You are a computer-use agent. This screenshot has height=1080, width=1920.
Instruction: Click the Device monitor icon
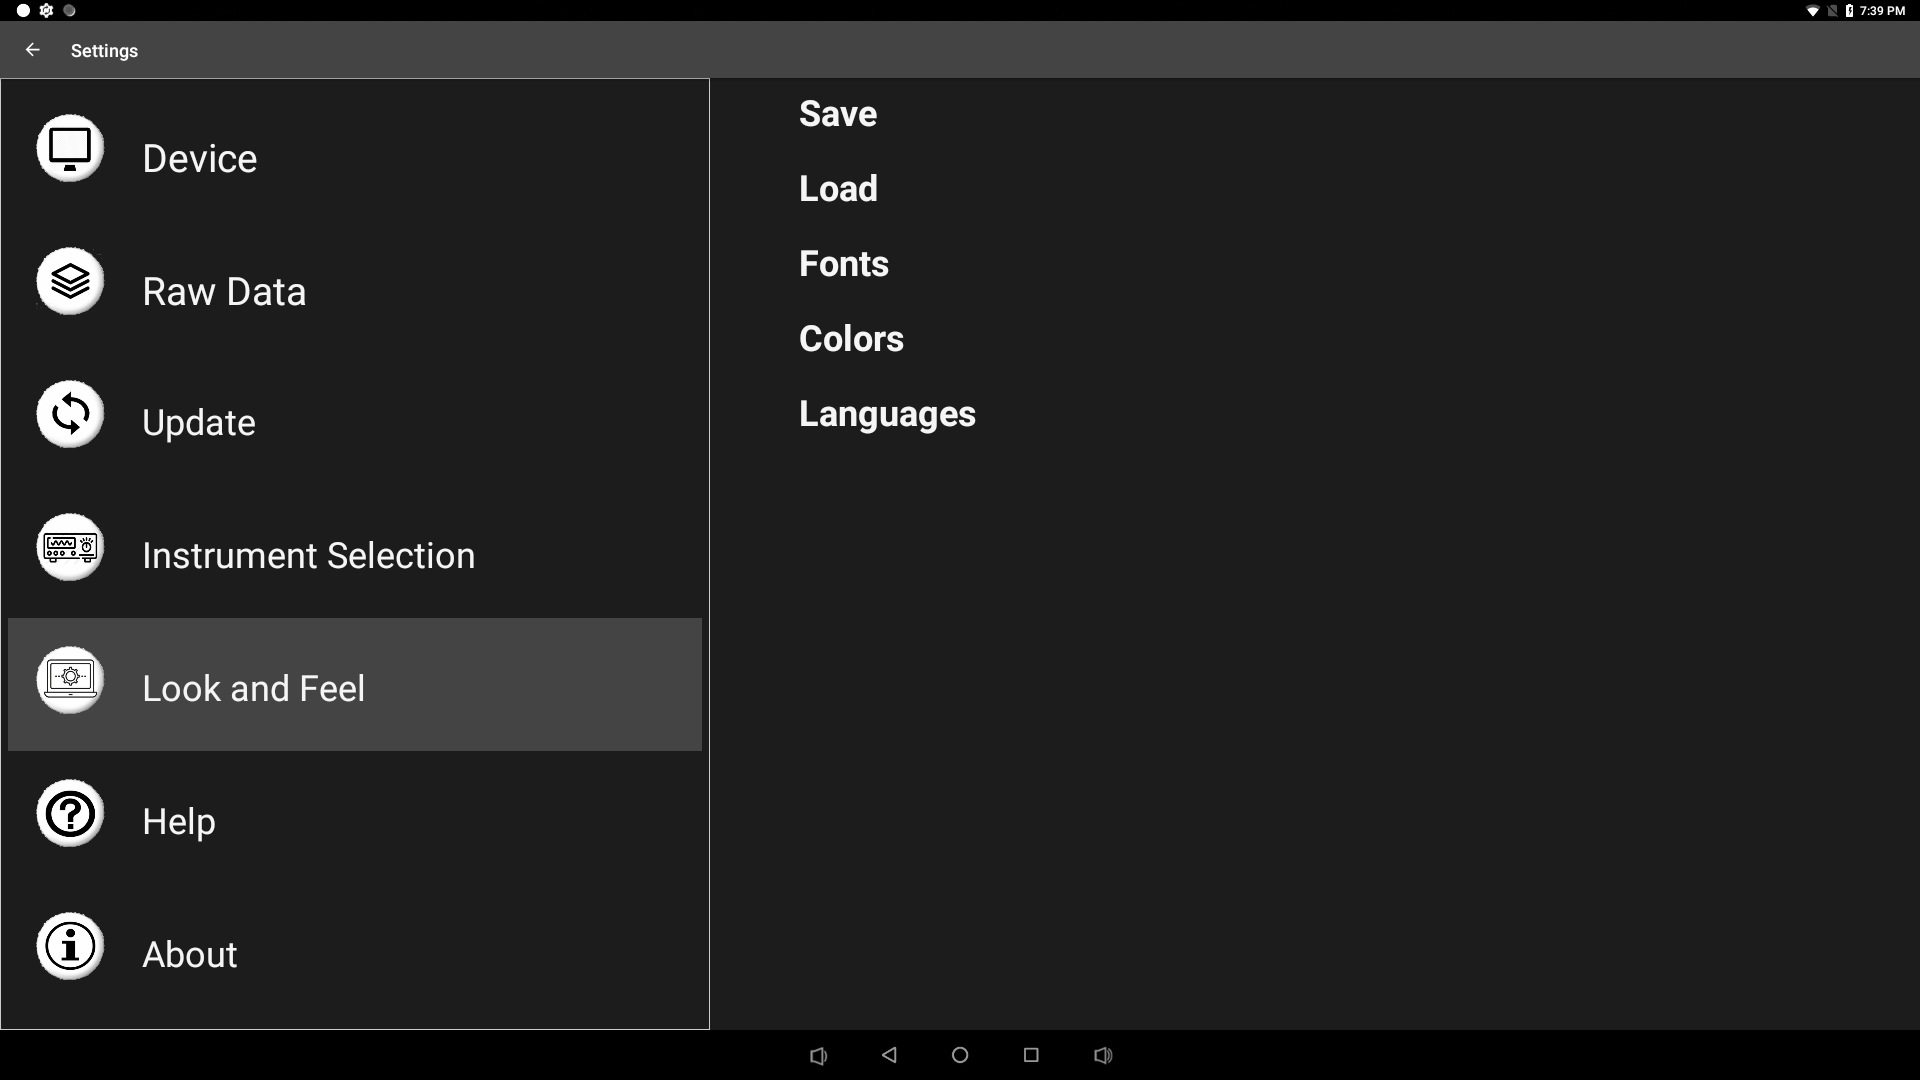point(70,149)
